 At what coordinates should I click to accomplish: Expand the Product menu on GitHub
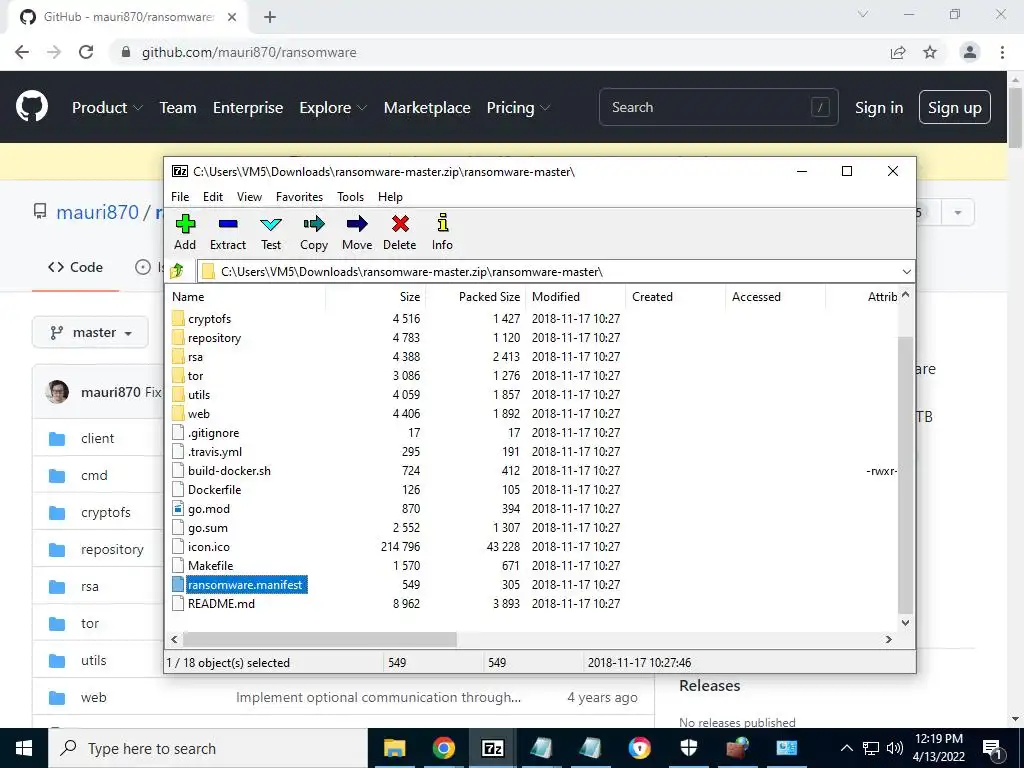tap(107, 108)
